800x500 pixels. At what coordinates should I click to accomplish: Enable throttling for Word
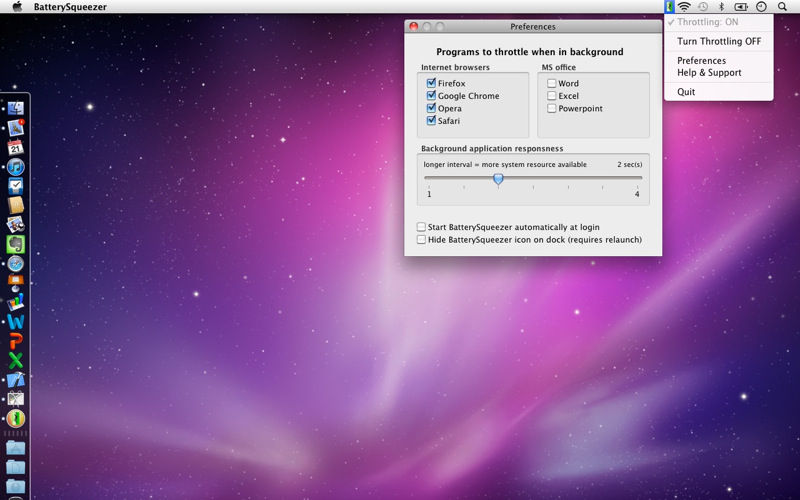pos(552,83)
